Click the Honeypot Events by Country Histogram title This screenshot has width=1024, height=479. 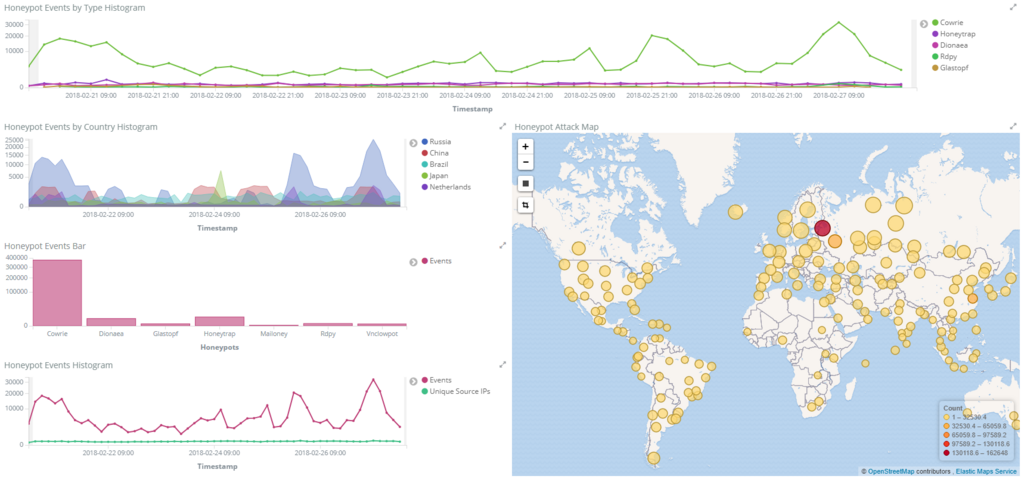[x=81, y=127]
